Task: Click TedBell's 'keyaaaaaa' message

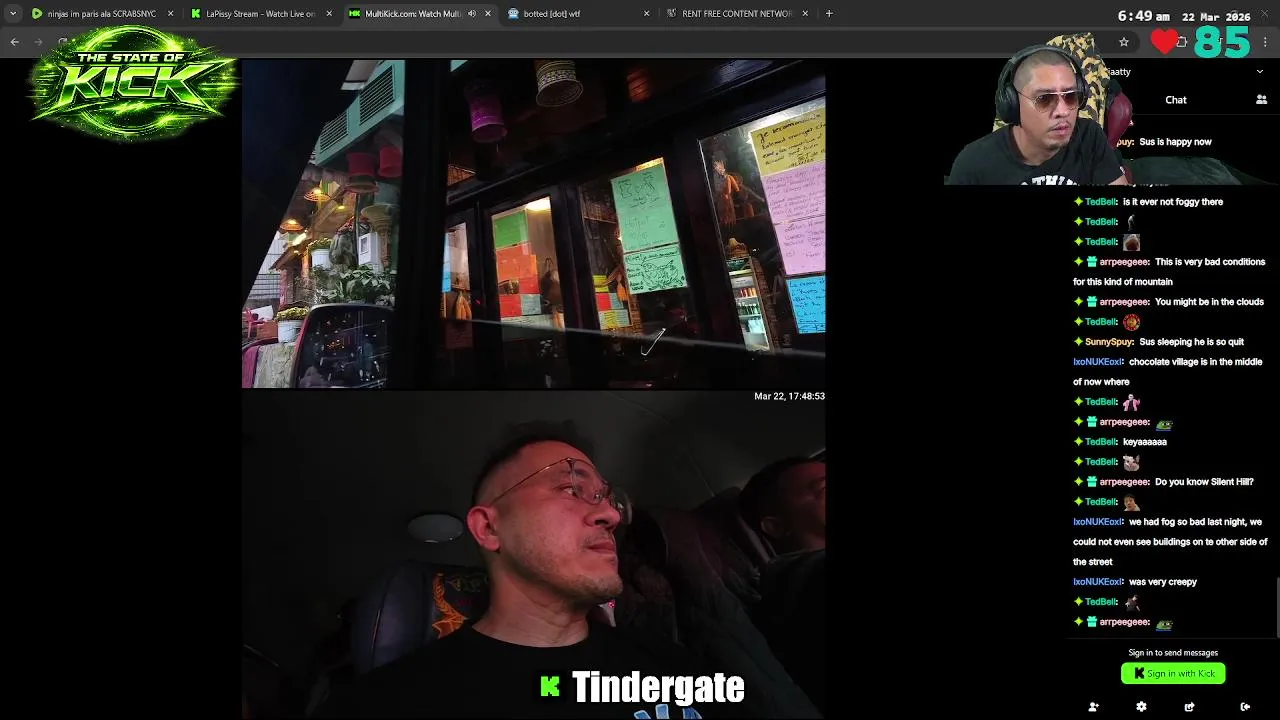Action: coord(1145,442)
